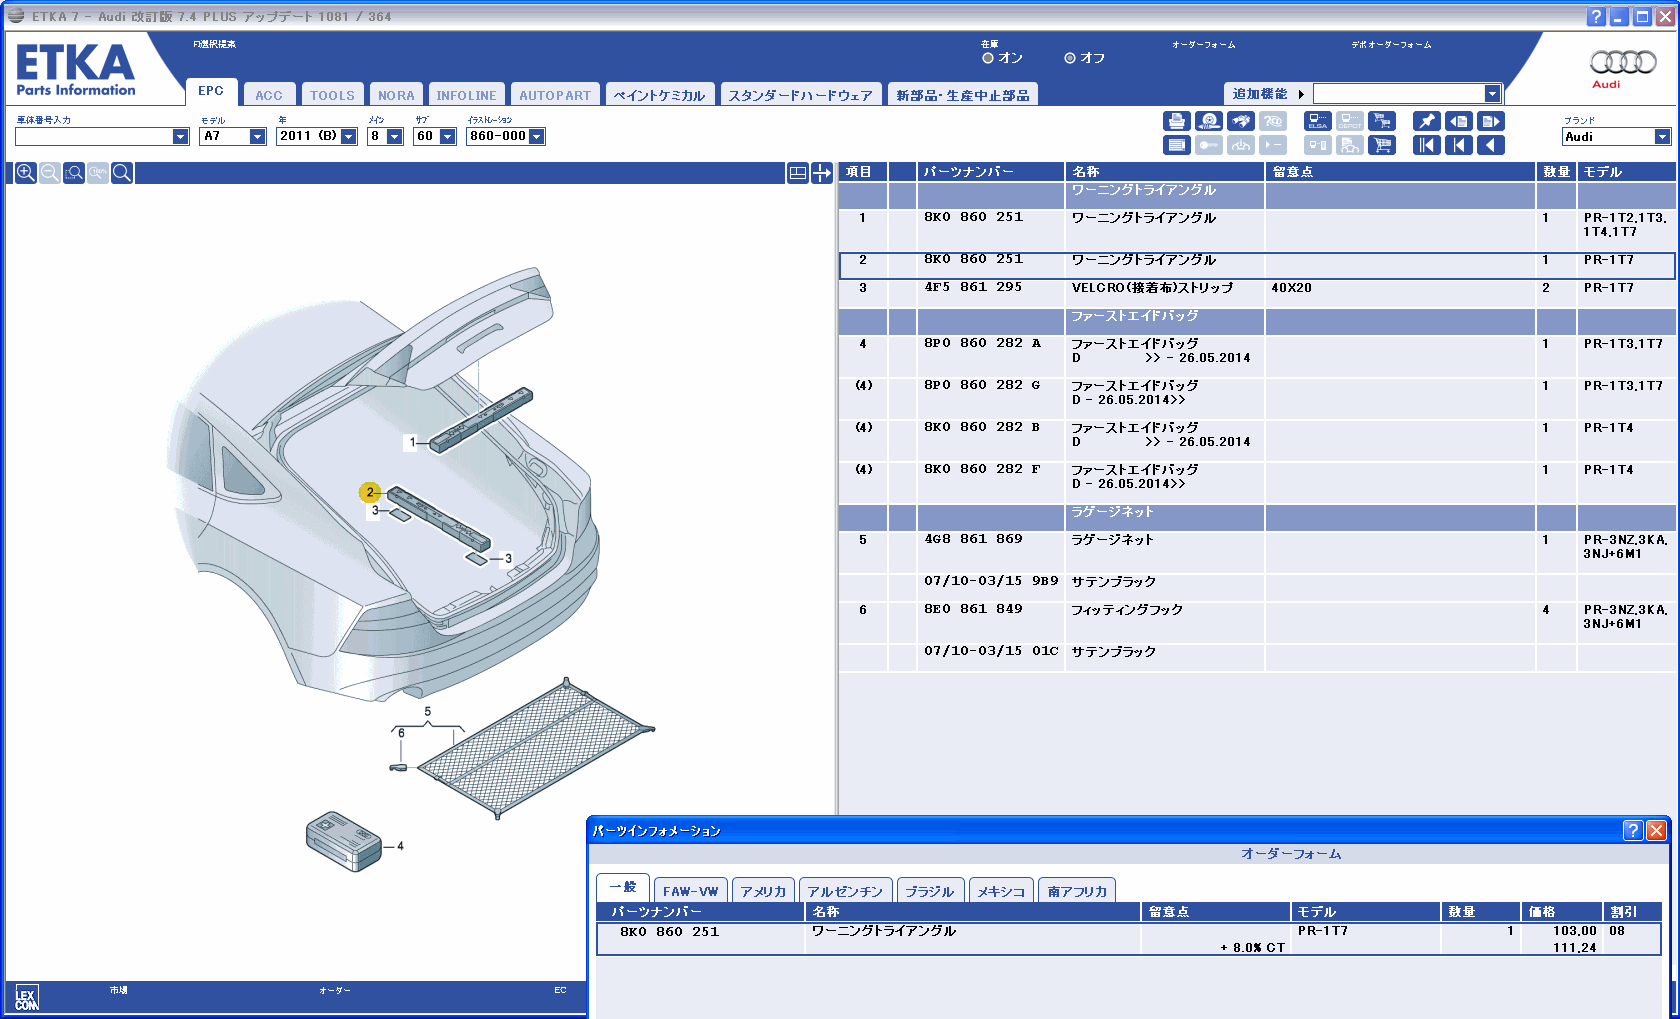This screenshot has height=1019, width=1680.
Task: Open the brand Audi dropdown
Action: tap(1662, 137)
